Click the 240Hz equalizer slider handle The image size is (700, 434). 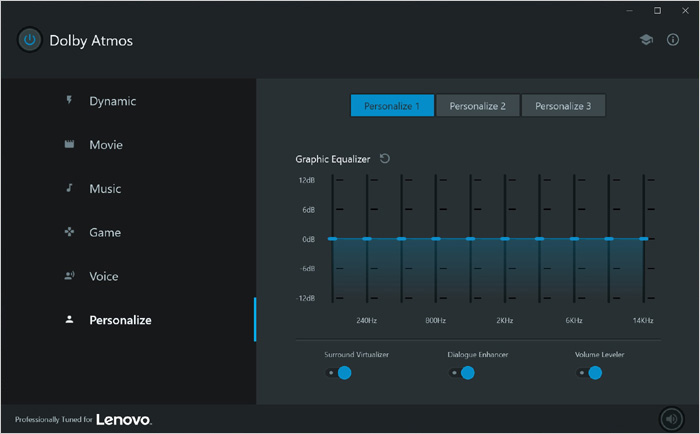367,239
